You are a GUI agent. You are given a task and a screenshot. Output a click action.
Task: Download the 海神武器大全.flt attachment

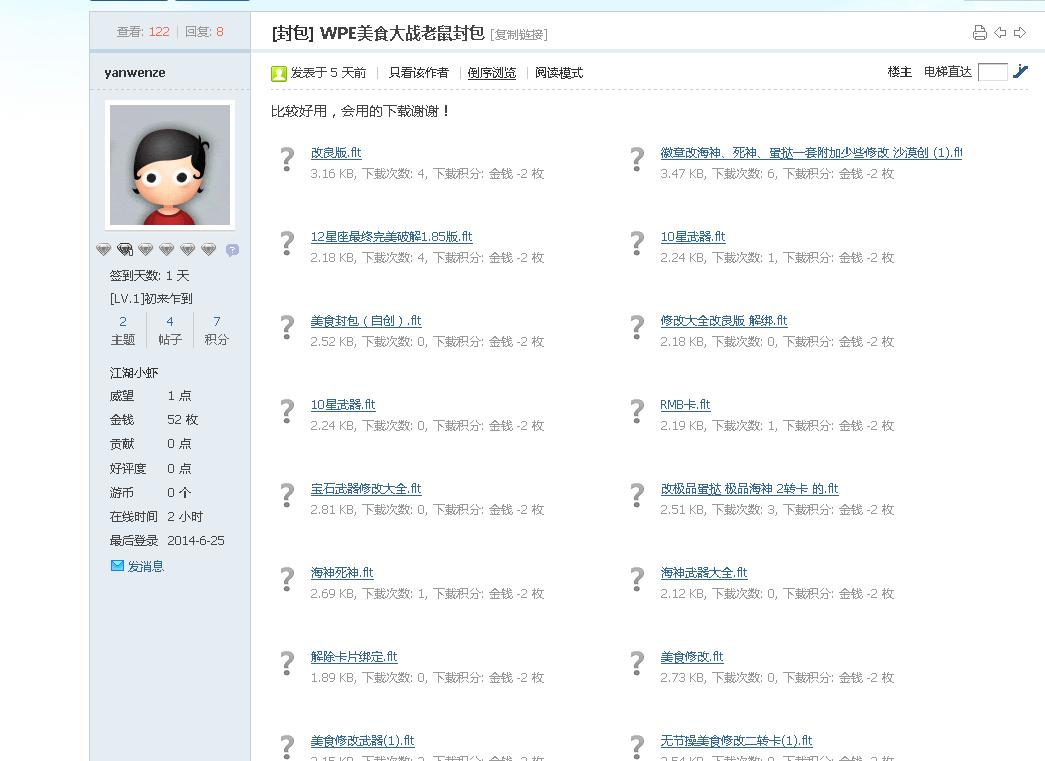click(703, 573)
